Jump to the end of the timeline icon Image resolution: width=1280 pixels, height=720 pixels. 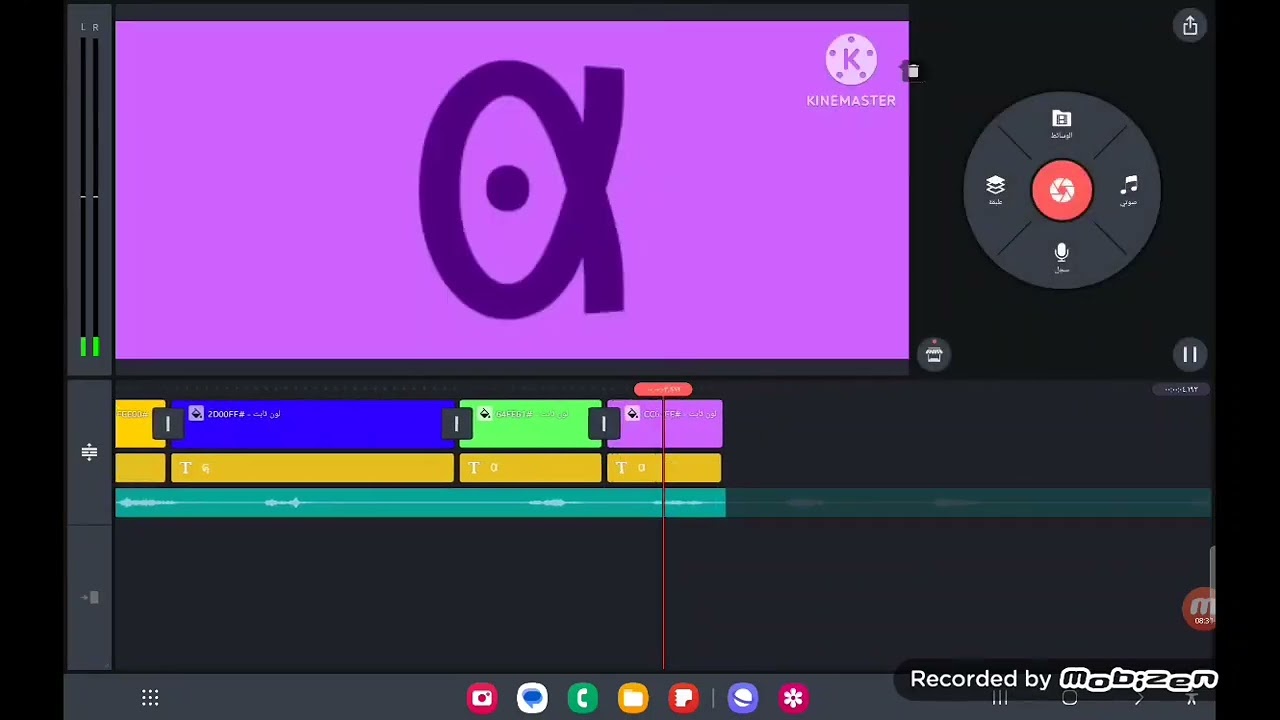89,597
